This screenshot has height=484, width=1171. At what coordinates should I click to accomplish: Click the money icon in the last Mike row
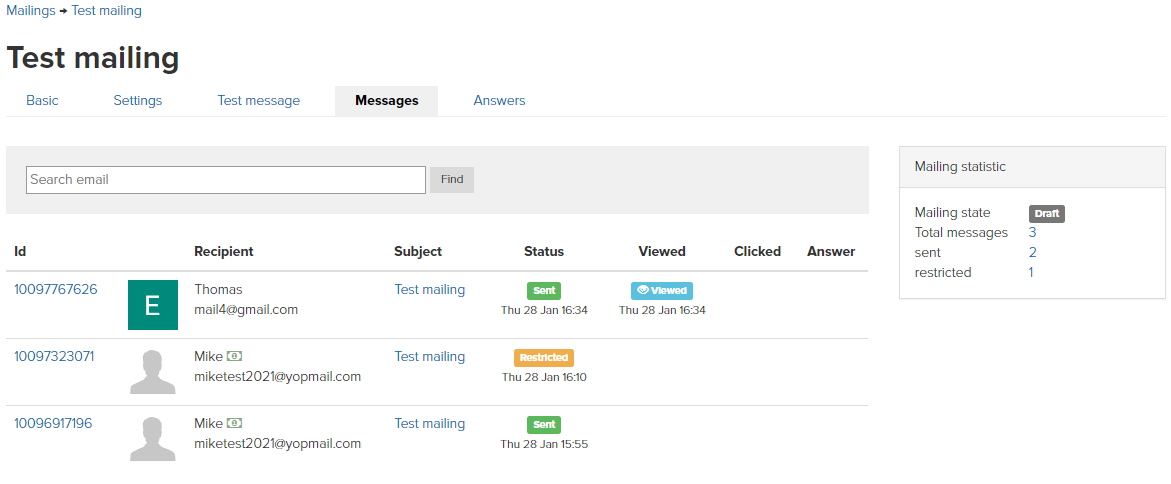pos(234,424)
